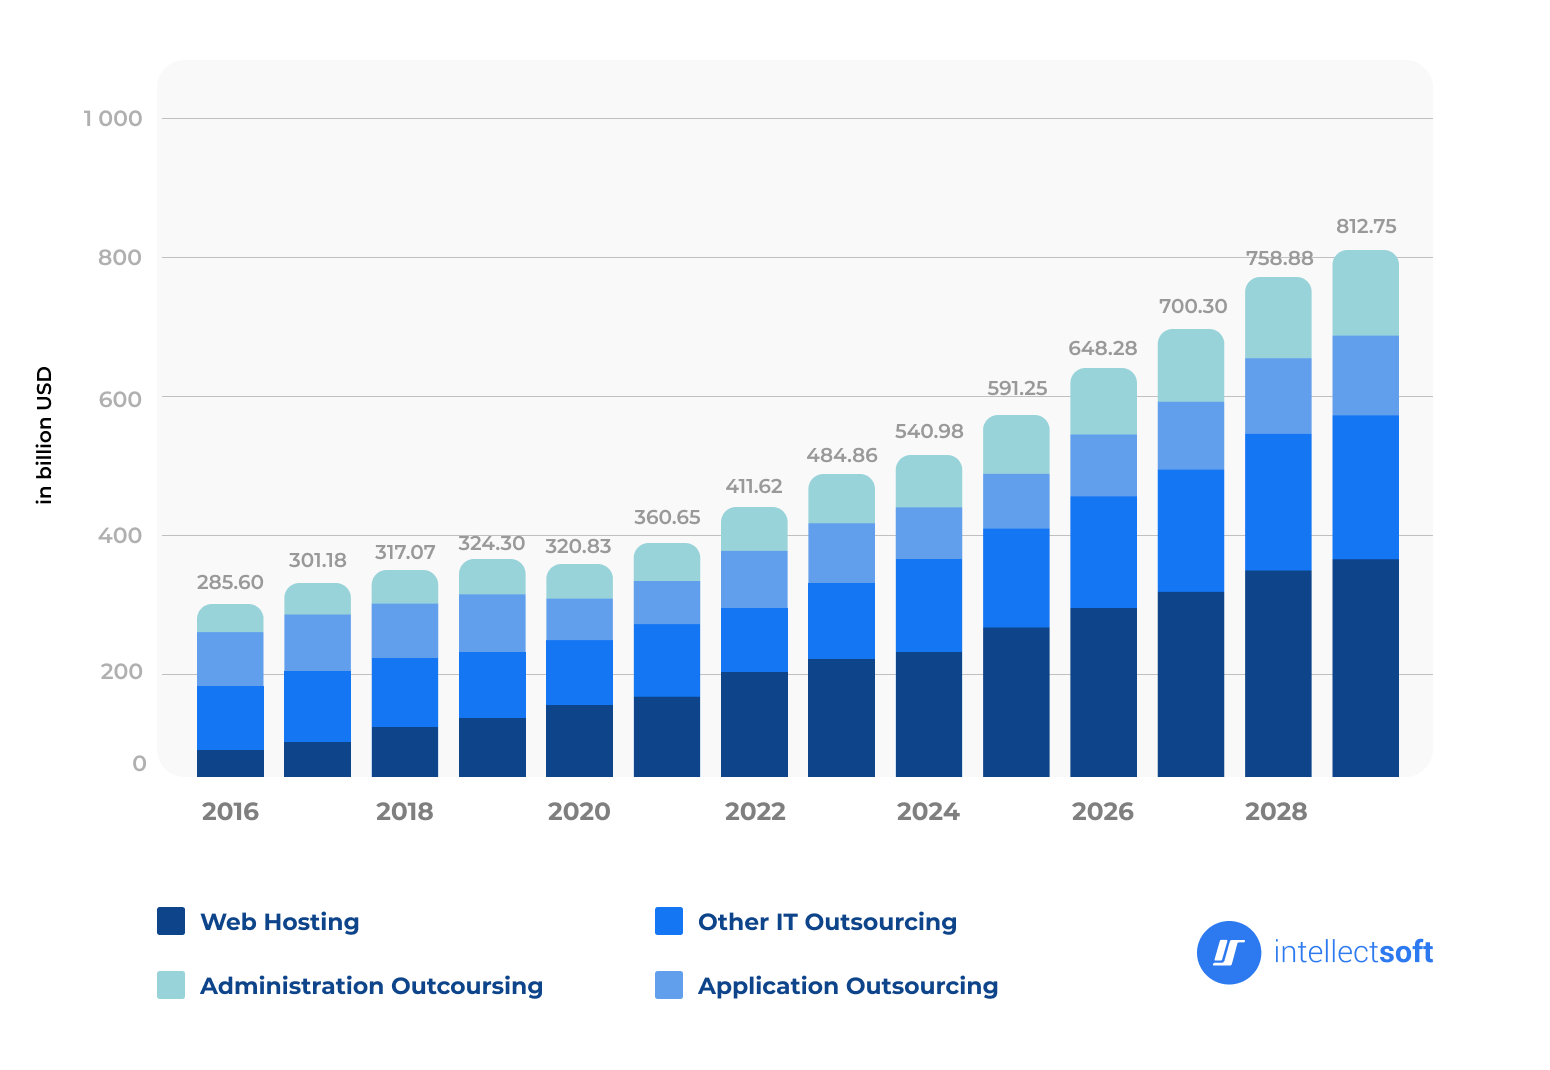
Task: Click the 285.60 value label
Action: point(230,582)
